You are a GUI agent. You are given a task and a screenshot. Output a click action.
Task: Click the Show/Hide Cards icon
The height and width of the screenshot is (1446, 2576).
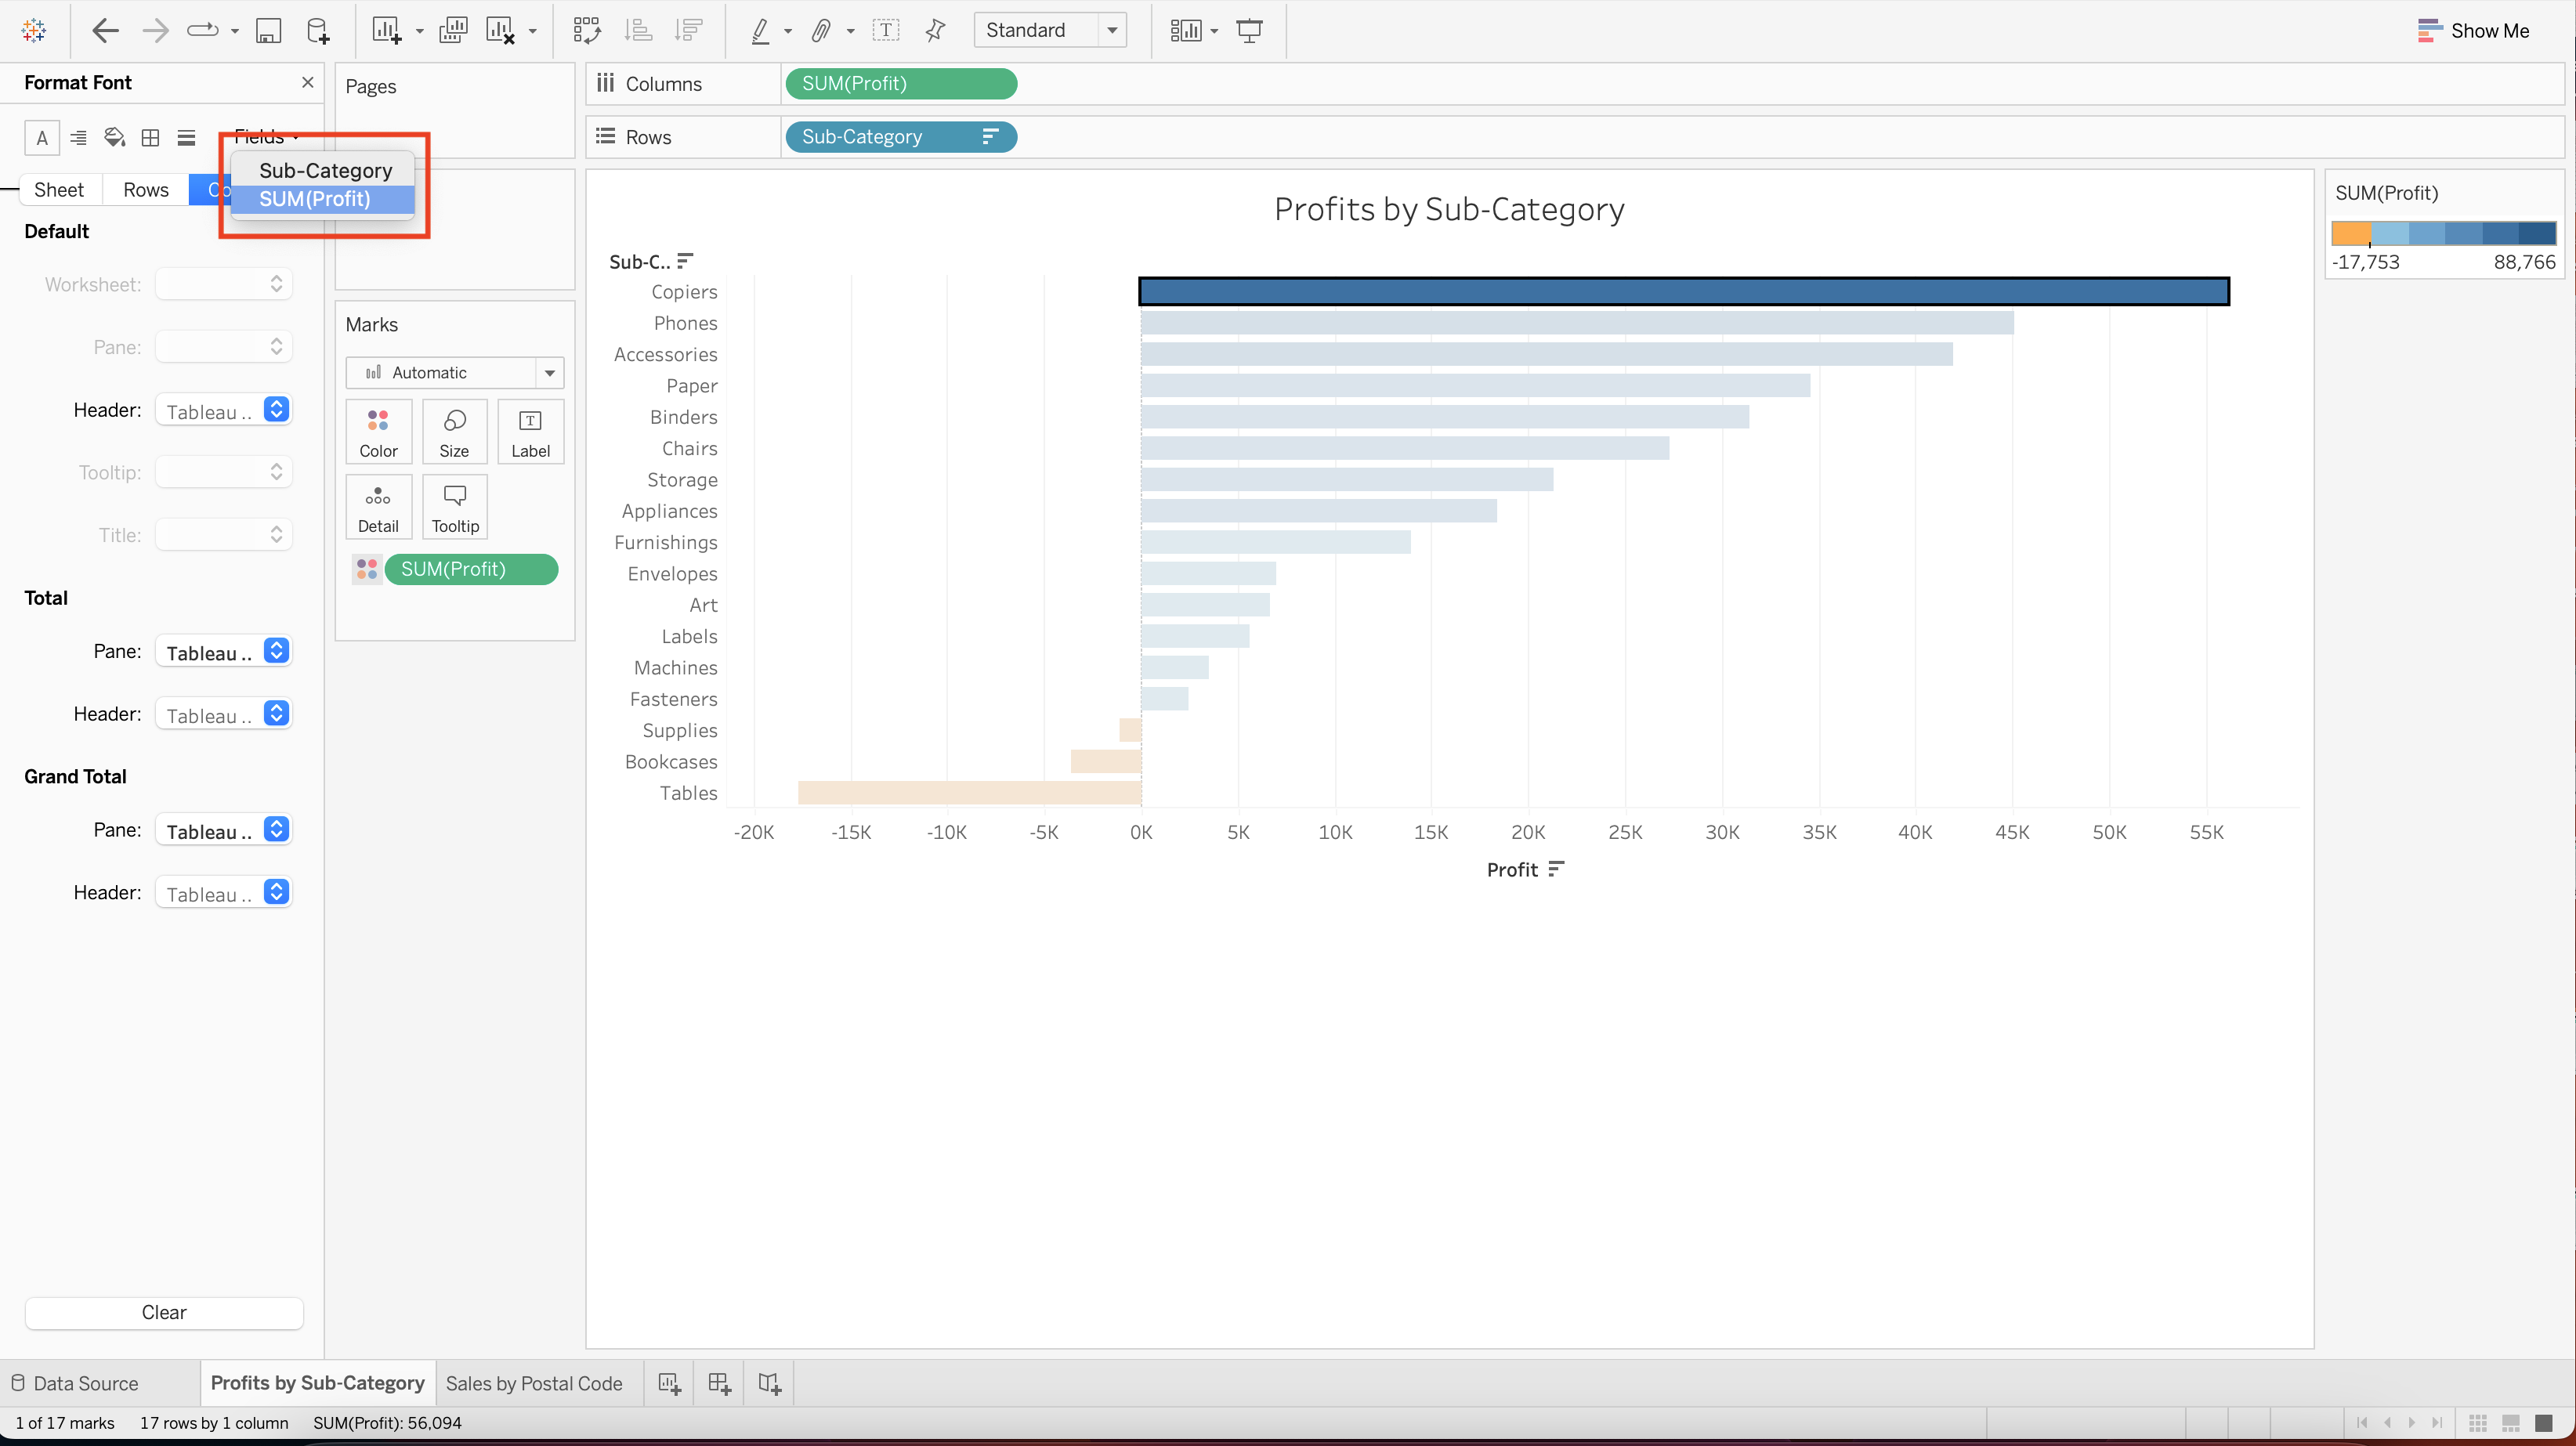point(1186,31)
